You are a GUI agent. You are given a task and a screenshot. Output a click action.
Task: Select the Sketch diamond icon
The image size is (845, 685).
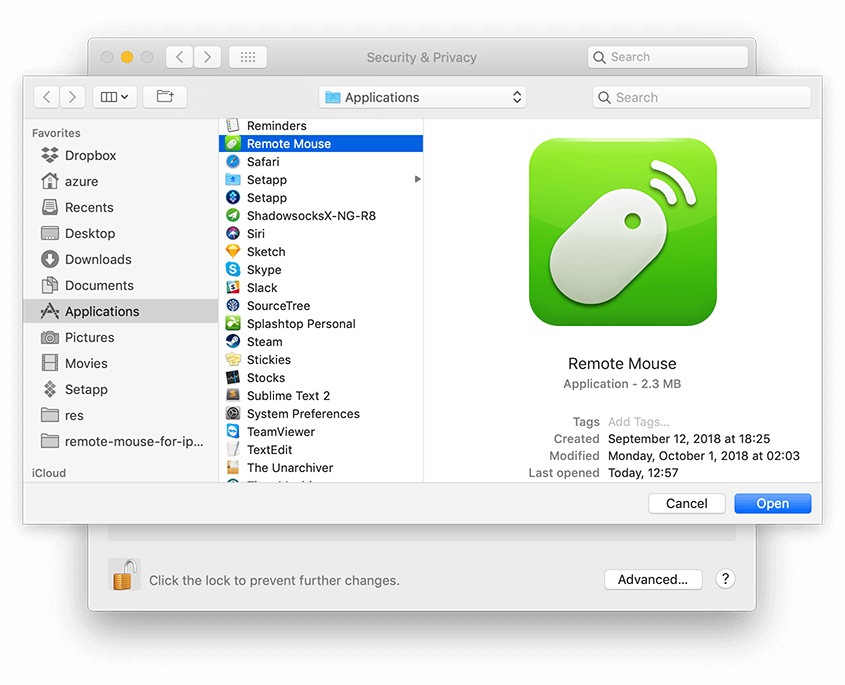232,252
